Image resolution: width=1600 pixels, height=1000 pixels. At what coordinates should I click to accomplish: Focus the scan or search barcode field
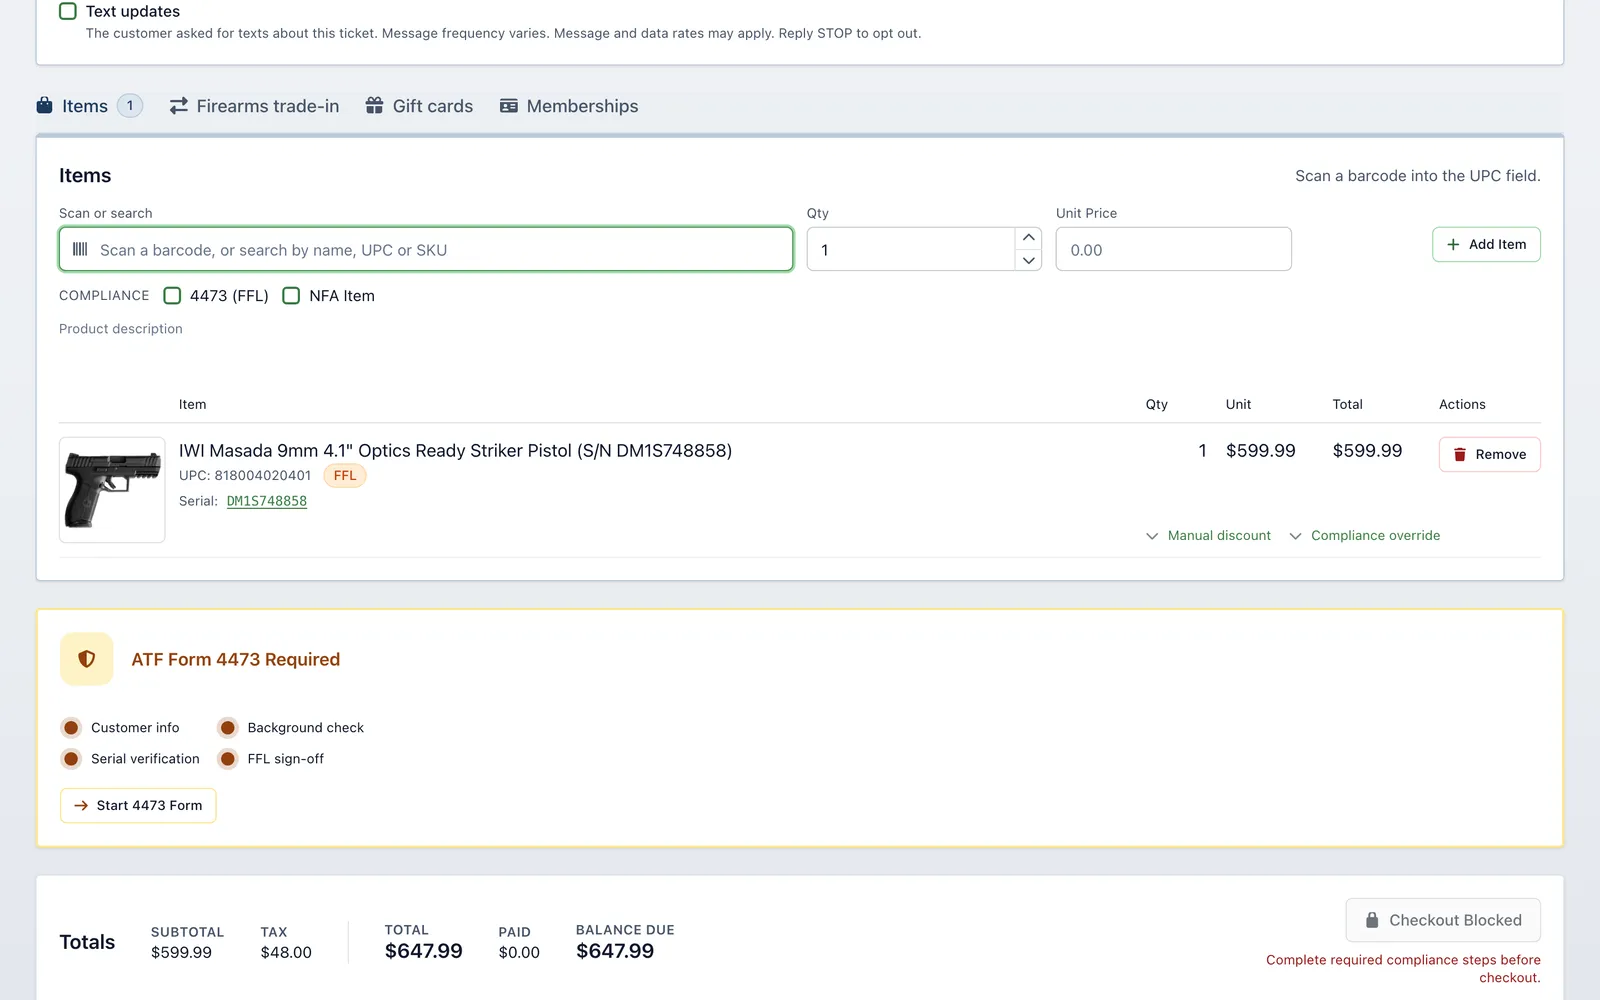point(426,249)
